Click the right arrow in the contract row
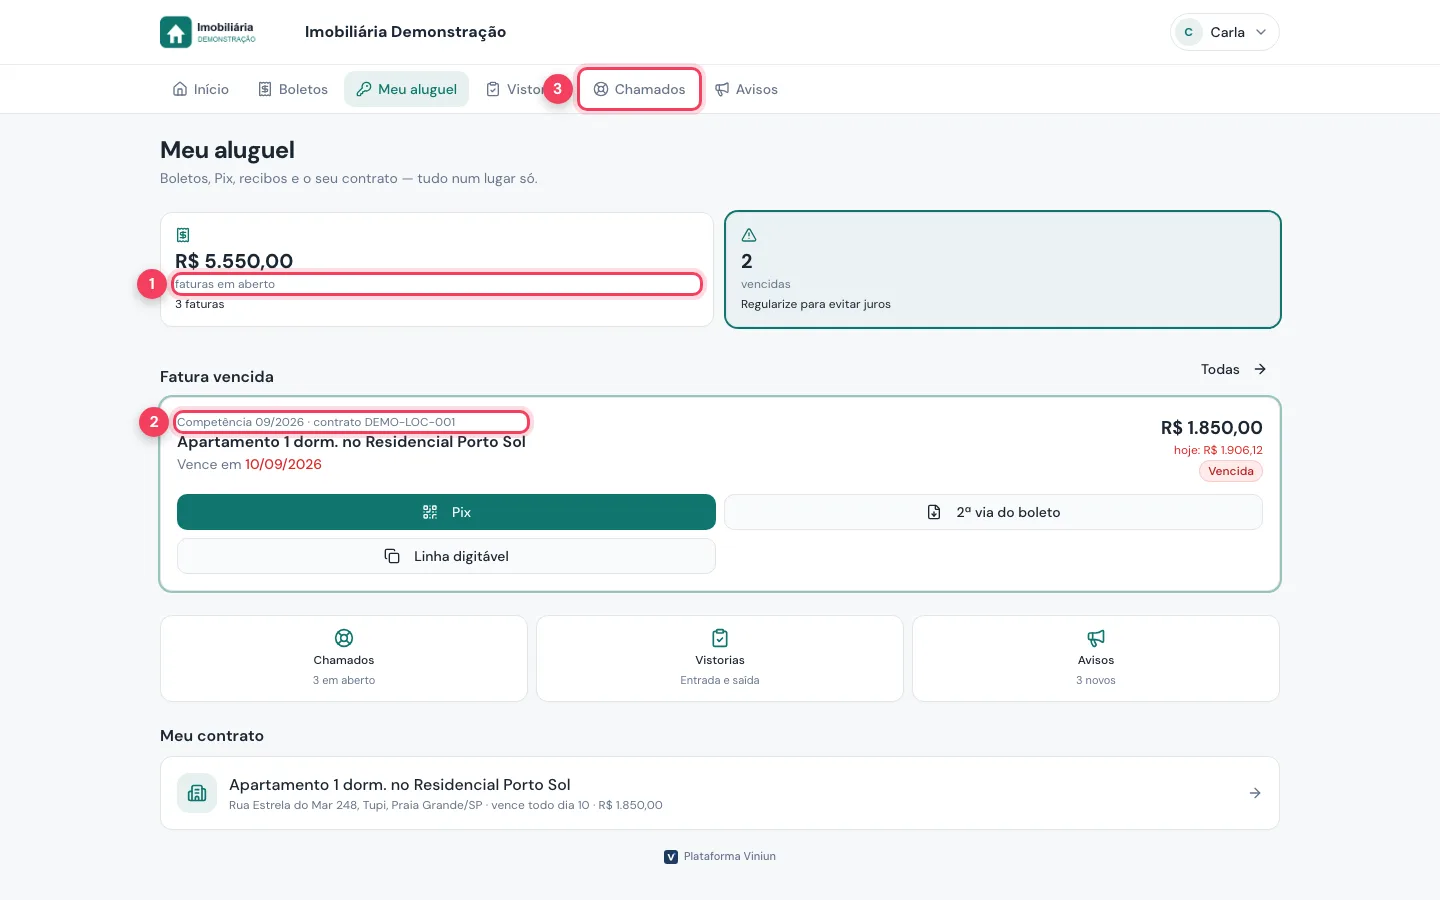This screenshot has height=900, width=1440. [1255, 793]
